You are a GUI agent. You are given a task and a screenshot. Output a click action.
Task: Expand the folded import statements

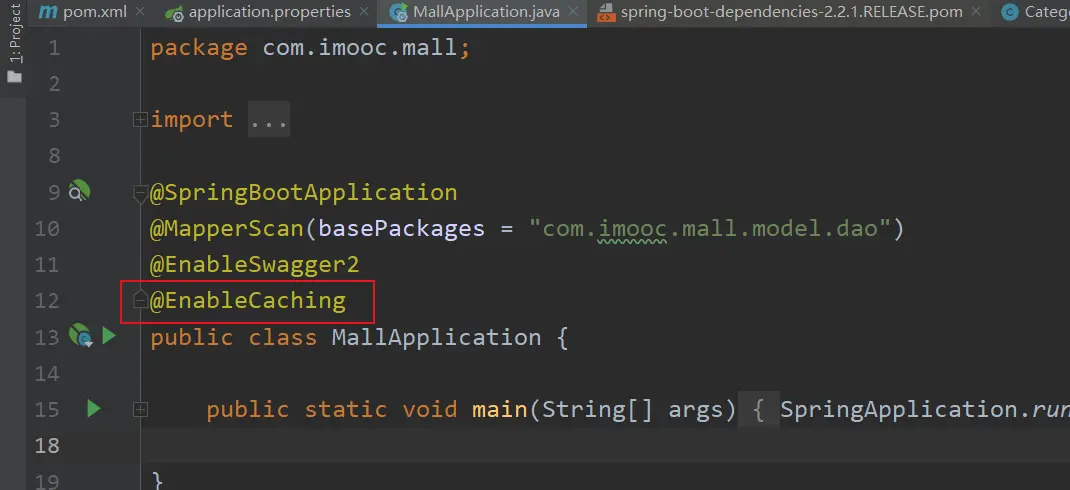(x=141, y=120)
